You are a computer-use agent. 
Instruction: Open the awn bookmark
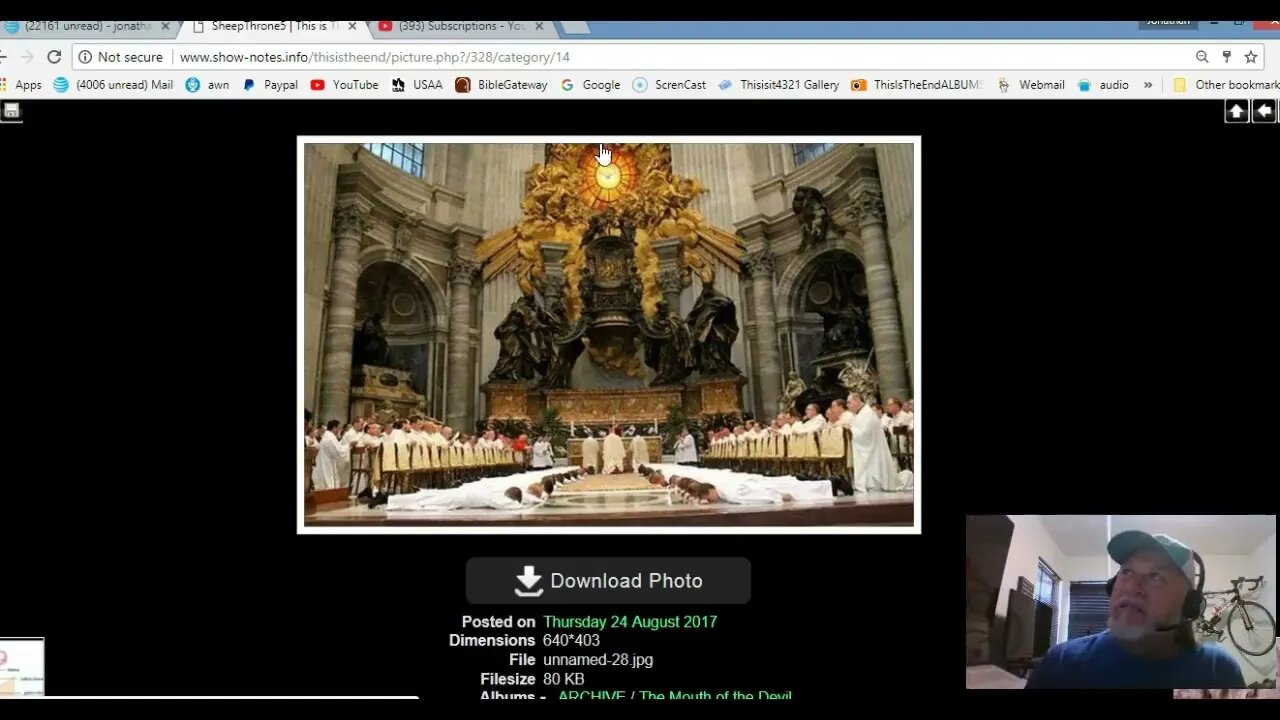click(207, 85)
